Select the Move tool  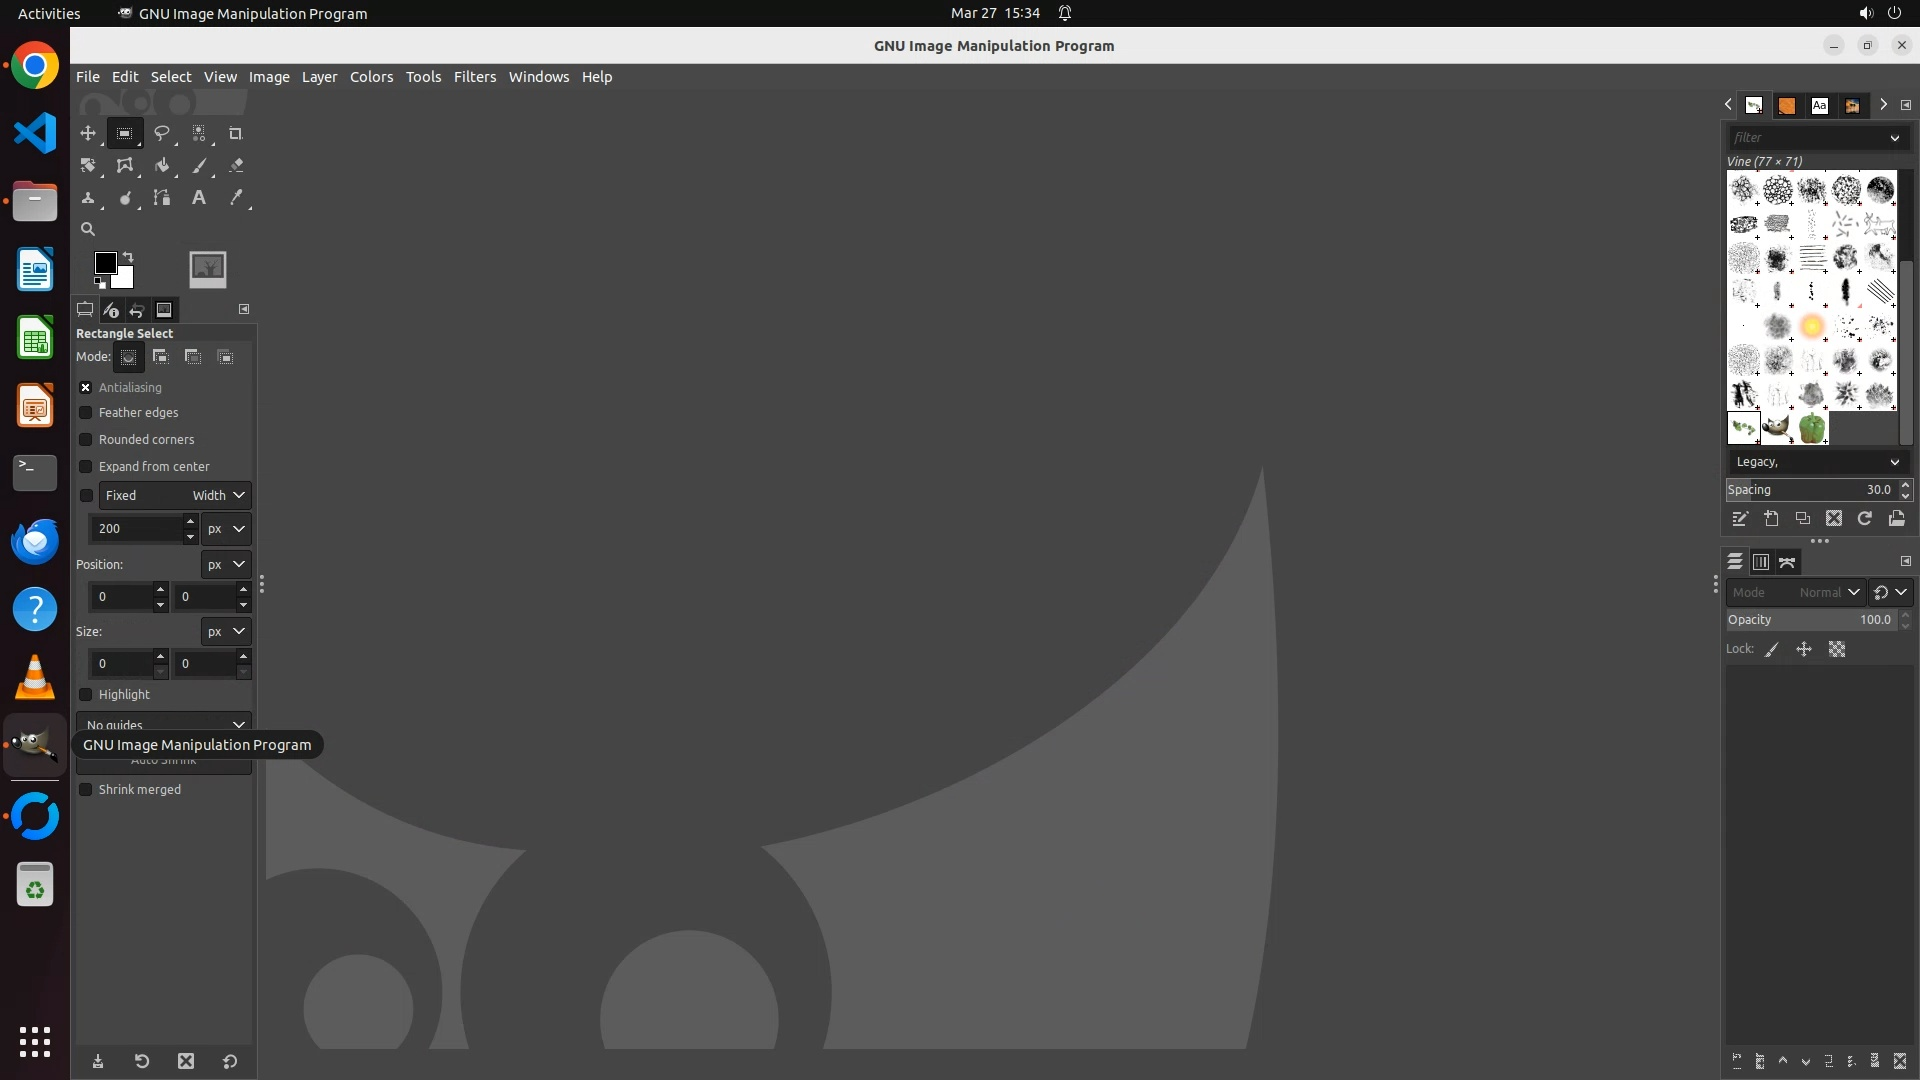click(x=88, y=133)
